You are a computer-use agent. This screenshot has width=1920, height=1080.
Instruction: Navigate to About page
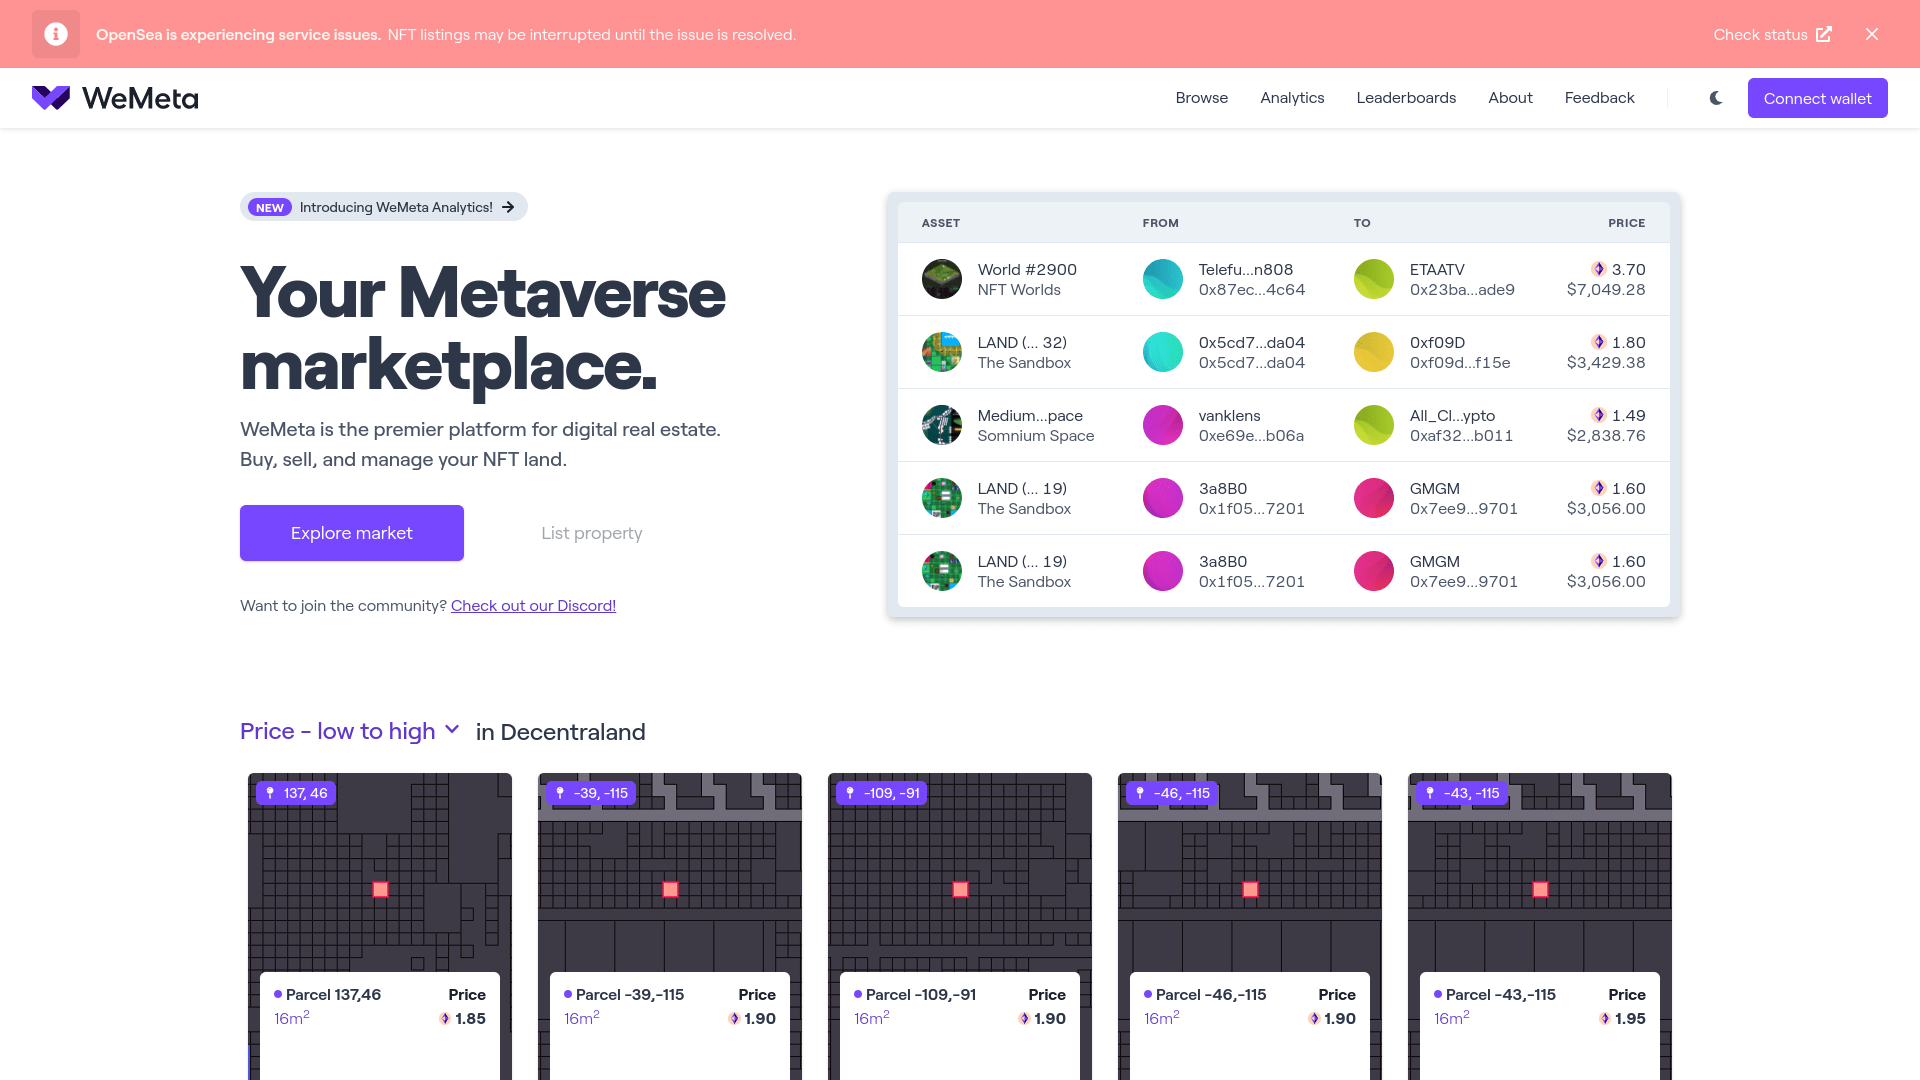pyautogui.click(x=1510, y=98)
